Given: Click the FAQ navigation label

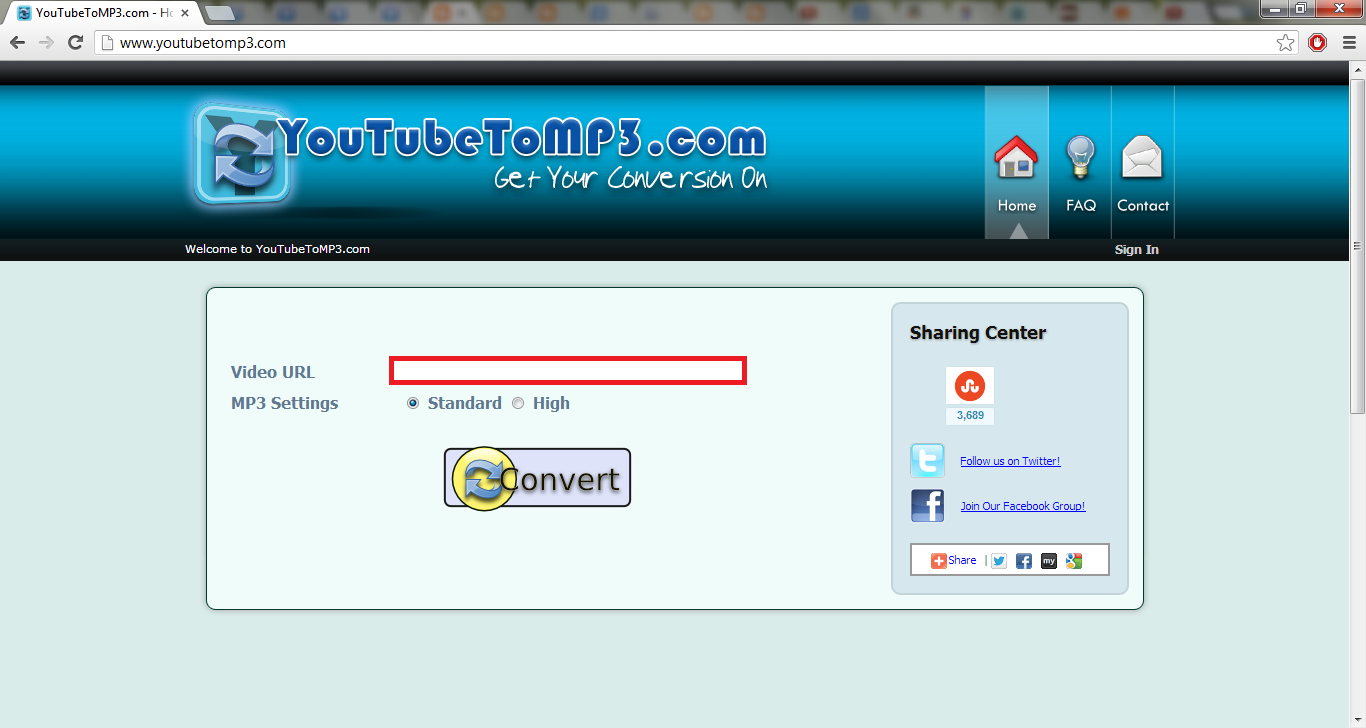Looking at the screenshot, I should 1081,205.
